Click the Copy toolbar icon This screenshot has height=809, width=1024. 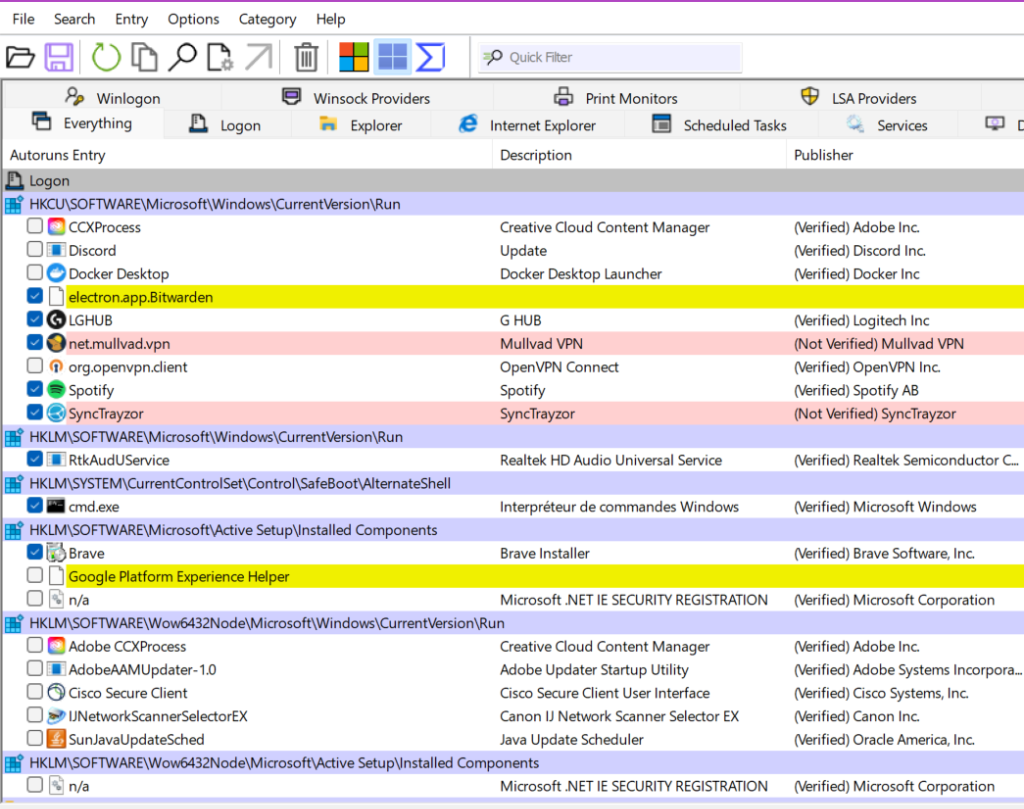point(144,57)
